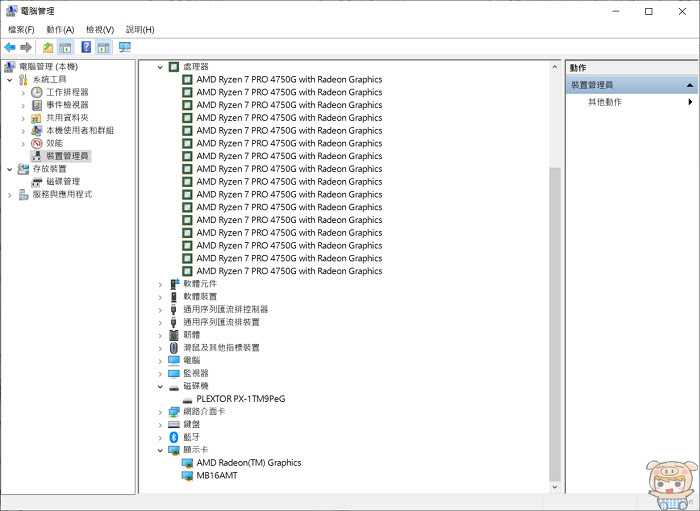
Task: Expand the 工作排程器 tree node
Action: tap(23, 93)
